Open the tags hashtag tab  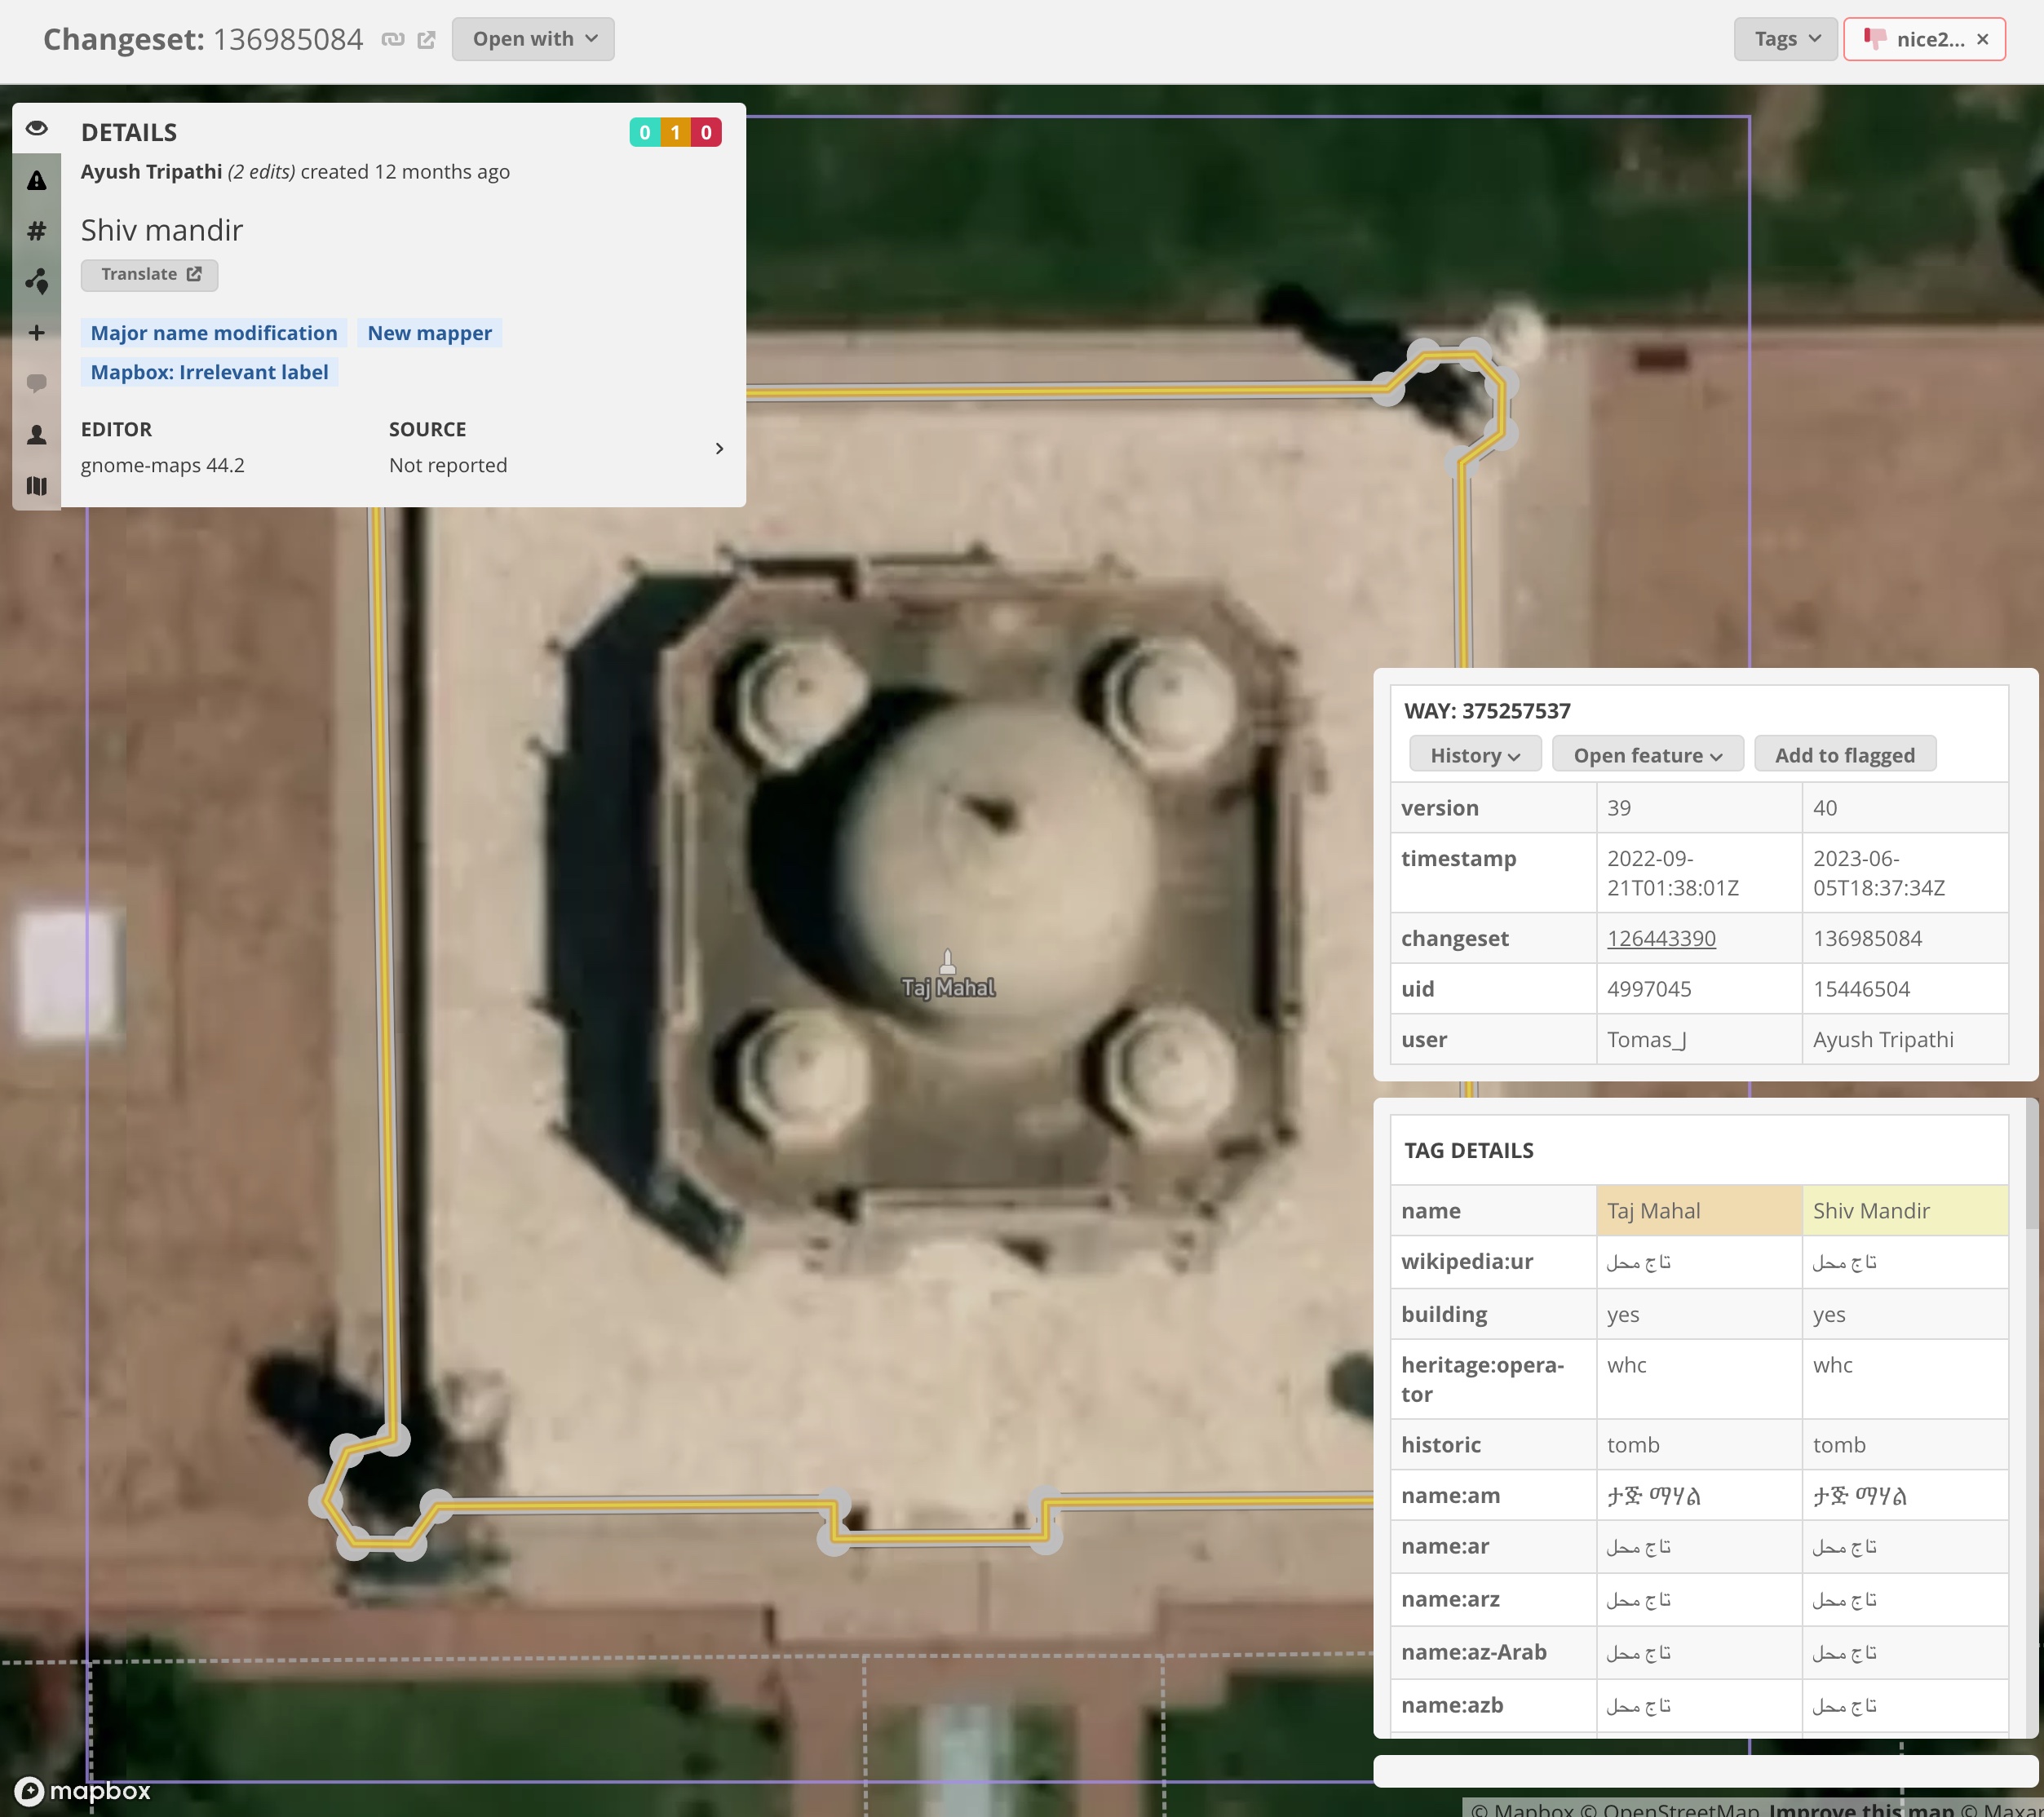[x=37, y=231]
